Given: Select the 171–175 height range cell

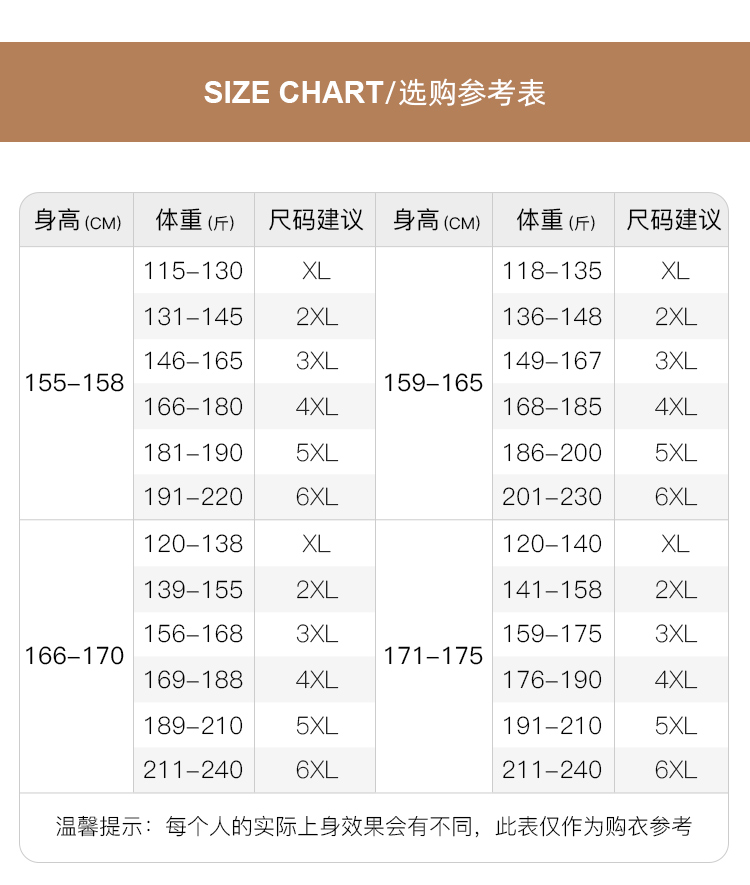Looking at the screenshot, I should coord(433,656).
